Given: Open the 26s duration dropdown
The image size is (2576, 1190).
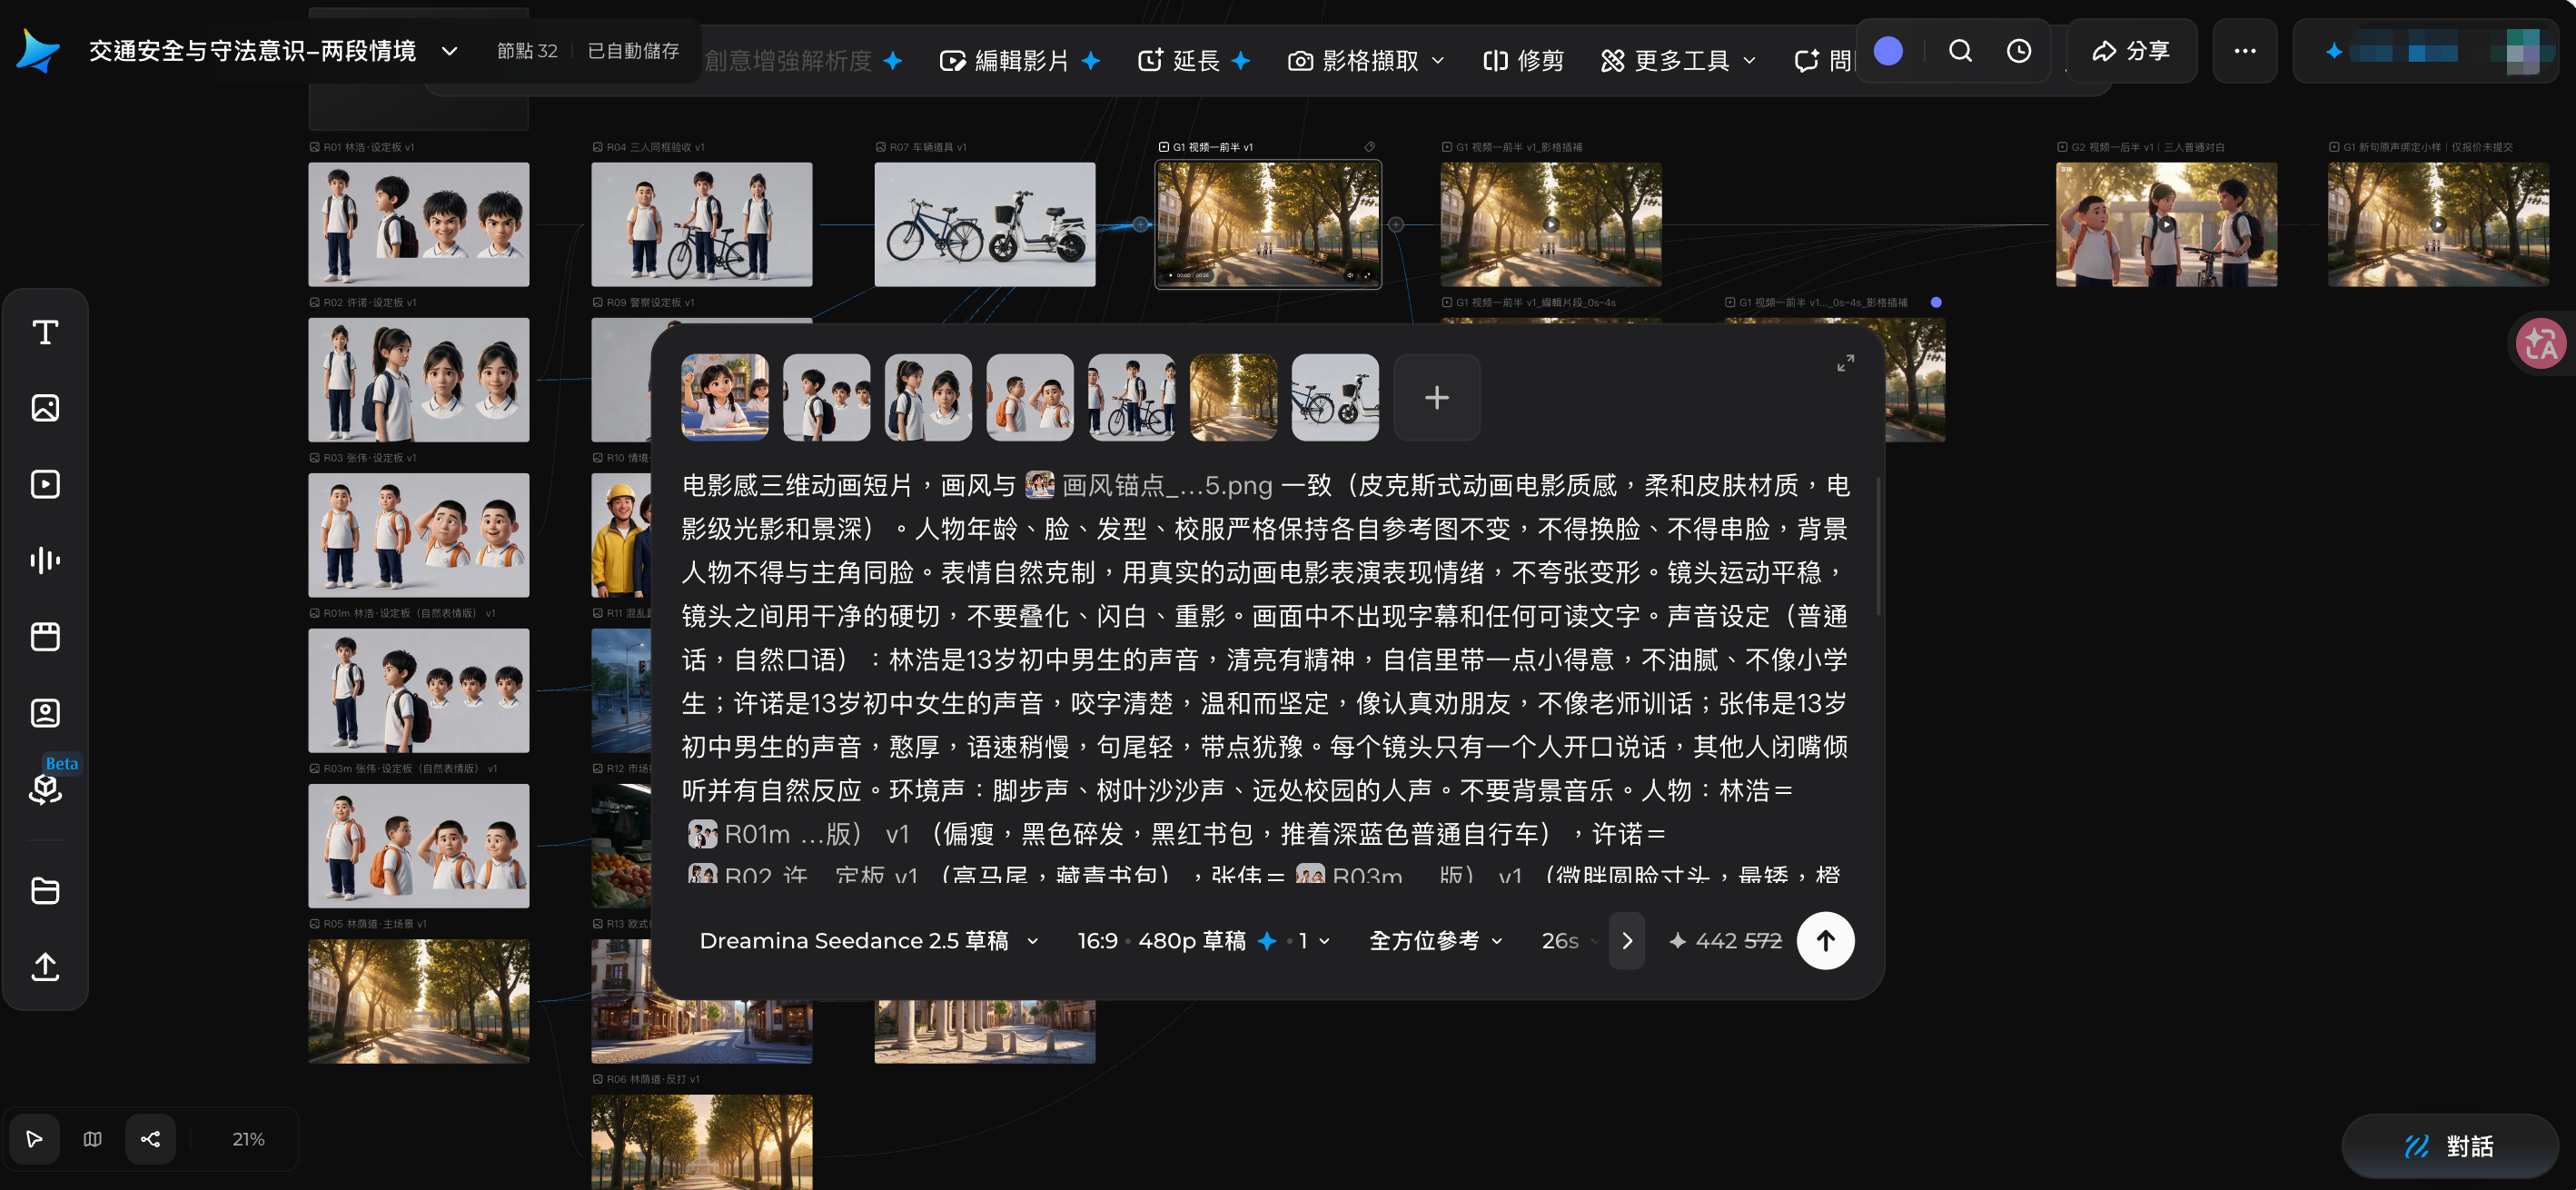Looking at the screenshot, I should pyautogui.click(x=1569, y=941).
